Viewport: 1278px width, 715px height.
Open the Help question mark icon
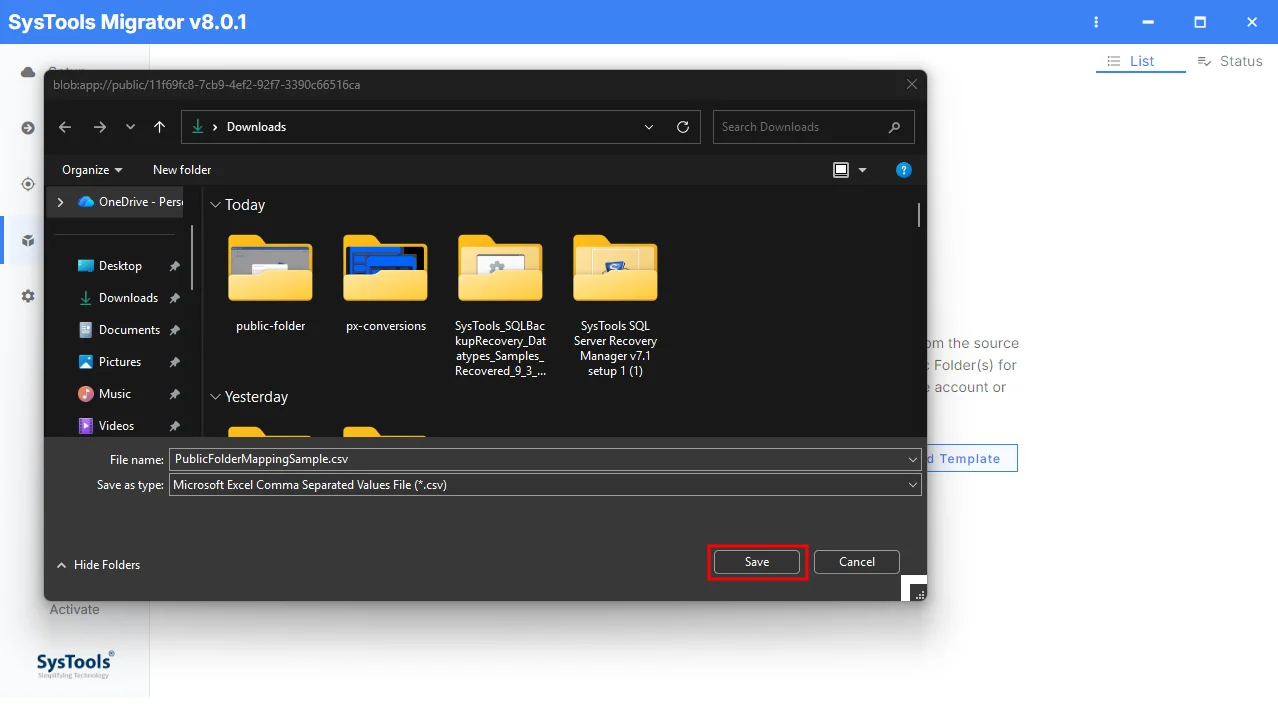click(903, 170)
